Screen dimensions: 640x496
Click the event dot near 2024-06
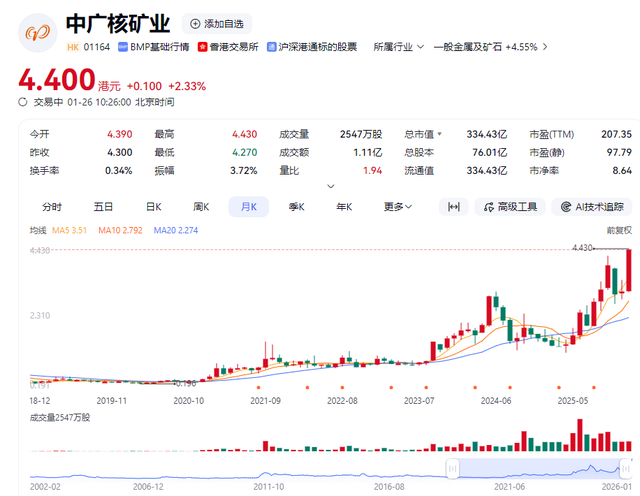[x=510, y=387]
